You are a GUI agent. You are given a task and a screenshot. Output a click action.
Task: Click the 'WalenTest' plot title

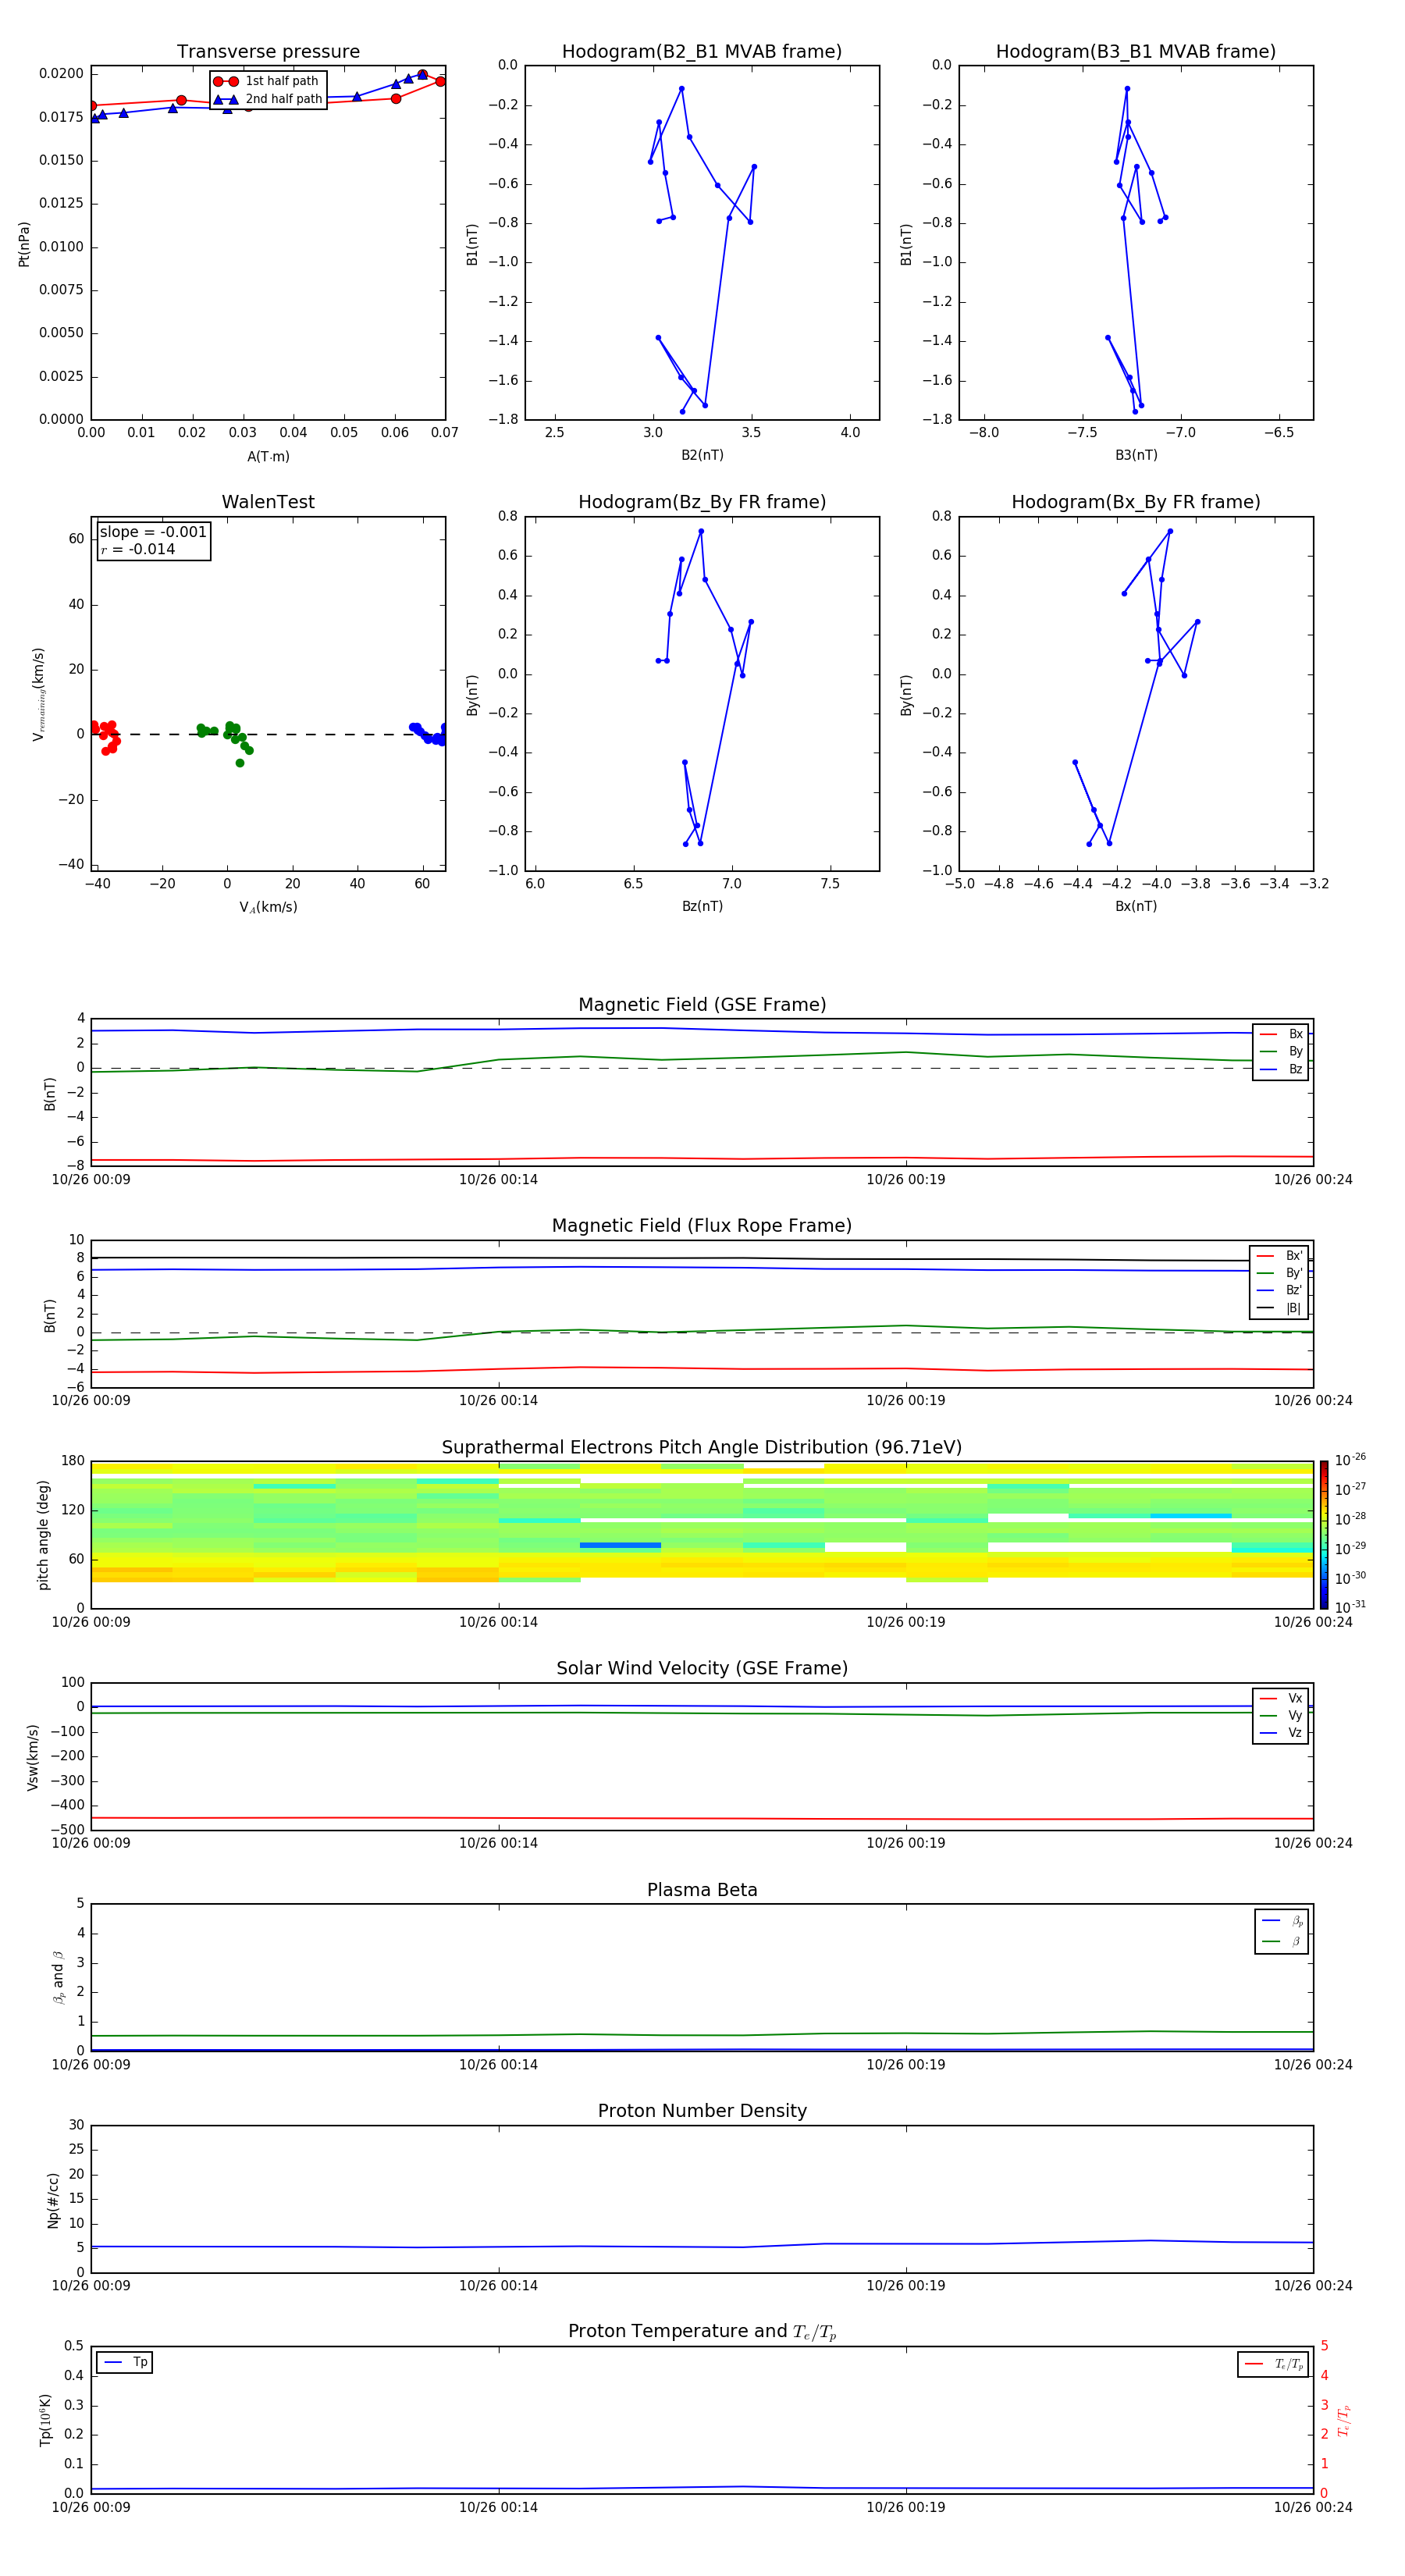[268, 502]
